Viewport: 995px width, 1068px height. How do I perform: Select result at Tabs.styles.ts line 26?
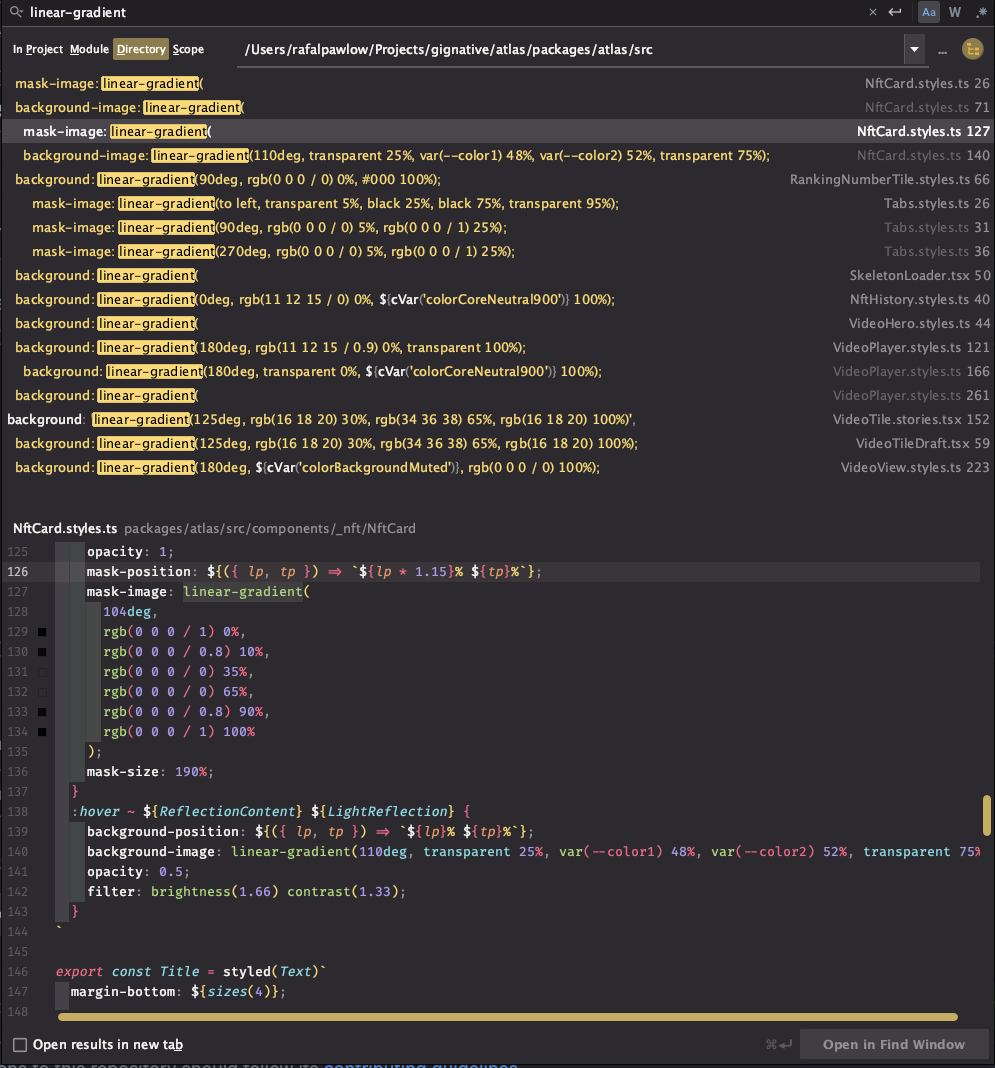tap(497, 203)
